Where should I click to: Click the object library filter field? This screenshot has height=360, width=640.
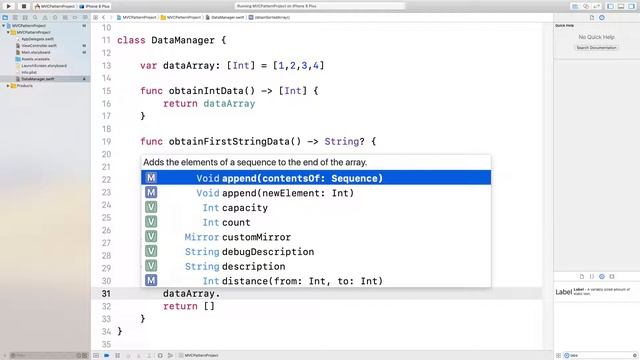tap(600, 356)
